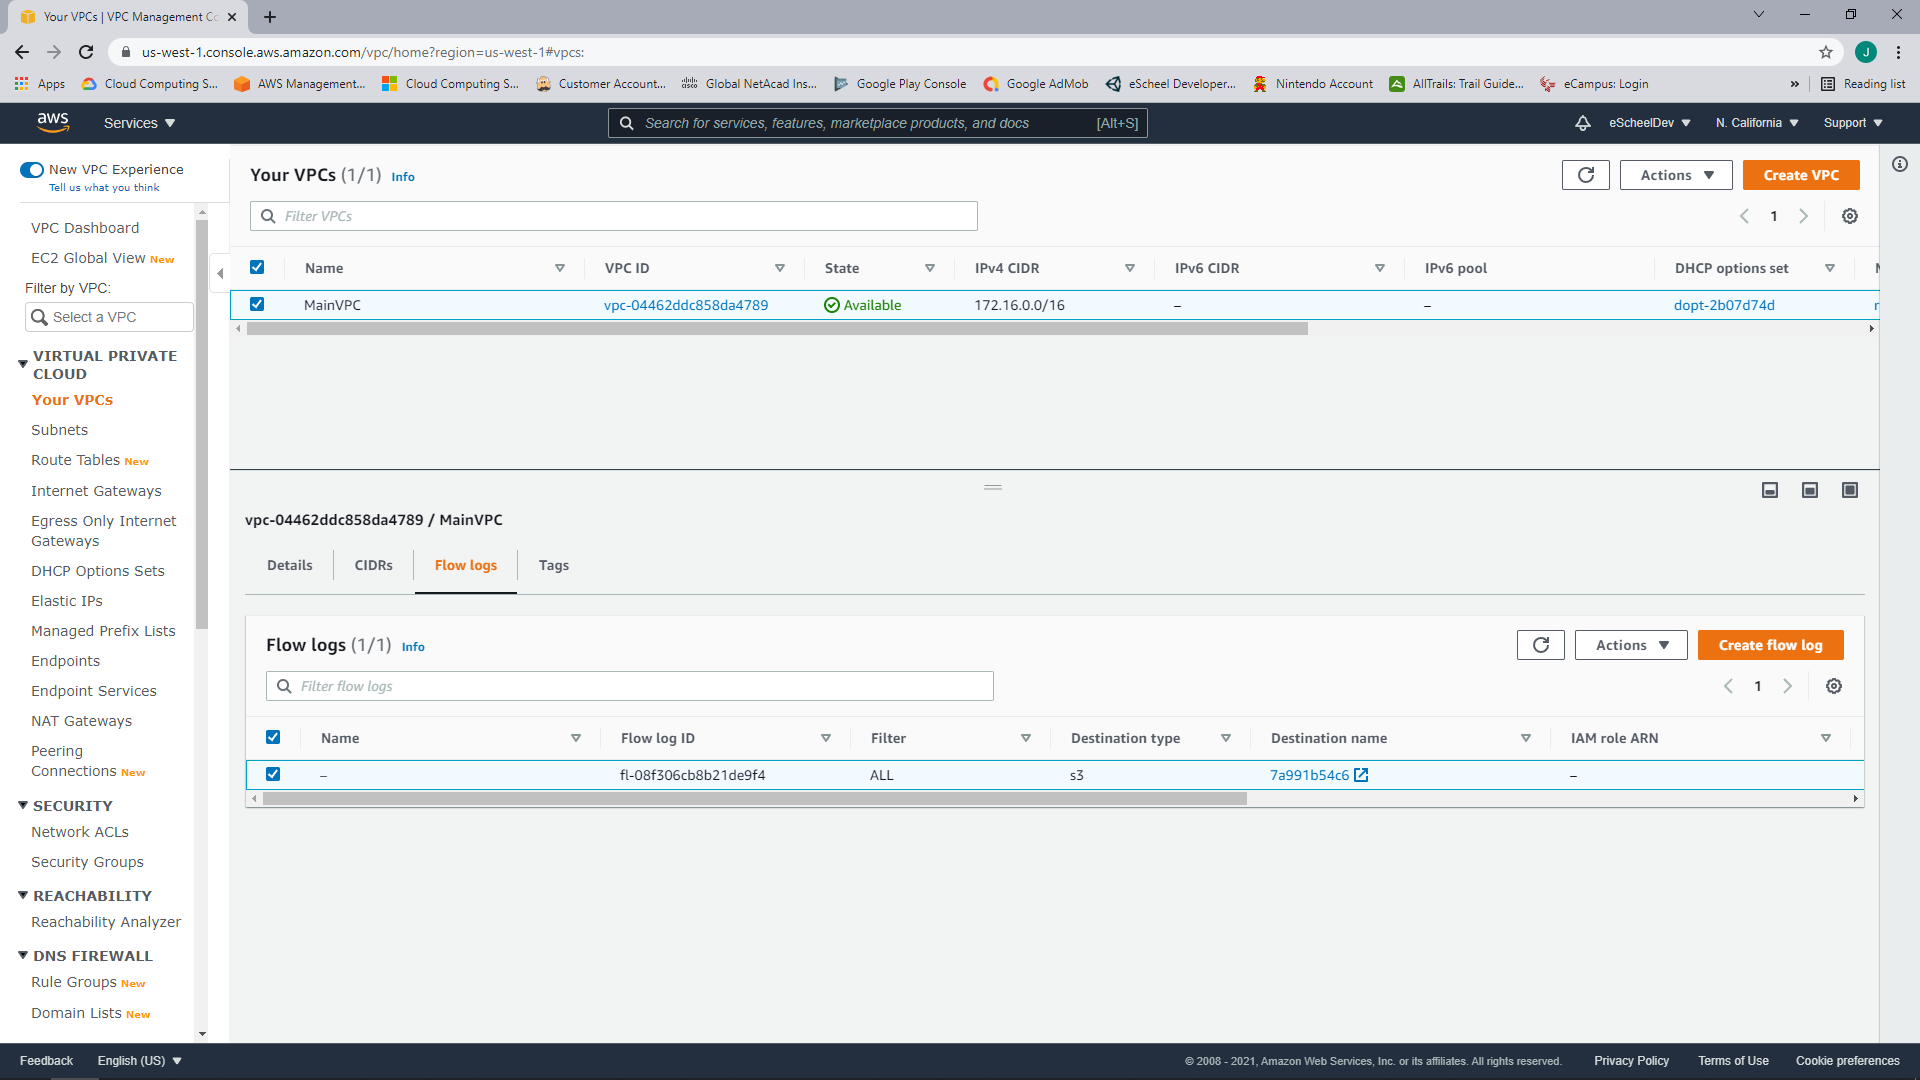Image resolution: width=1920 pixels, height=1080 pixels.
Task: Open the vpc-04462ddc858da4789 link
Action: (x=686, y=304)
